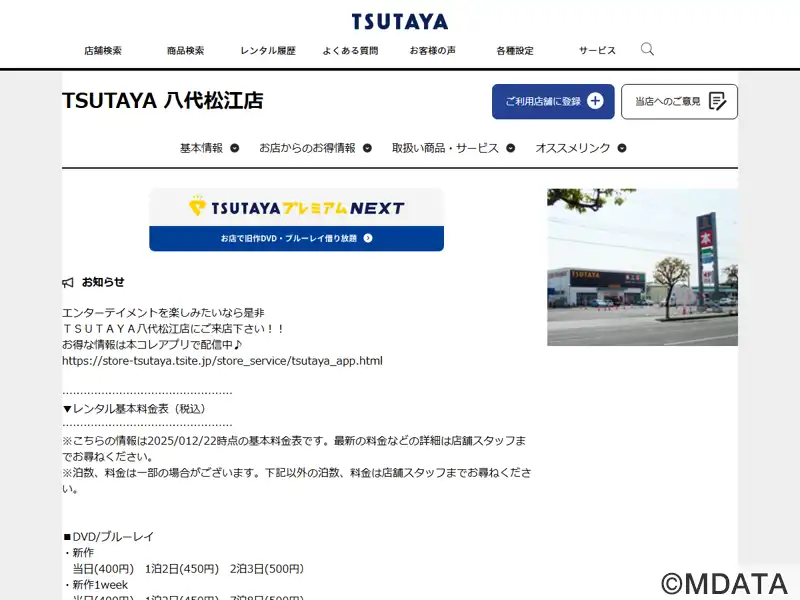Click the 当店へのご意見 button
The image size is (800, 600).
tap(679, 102)
